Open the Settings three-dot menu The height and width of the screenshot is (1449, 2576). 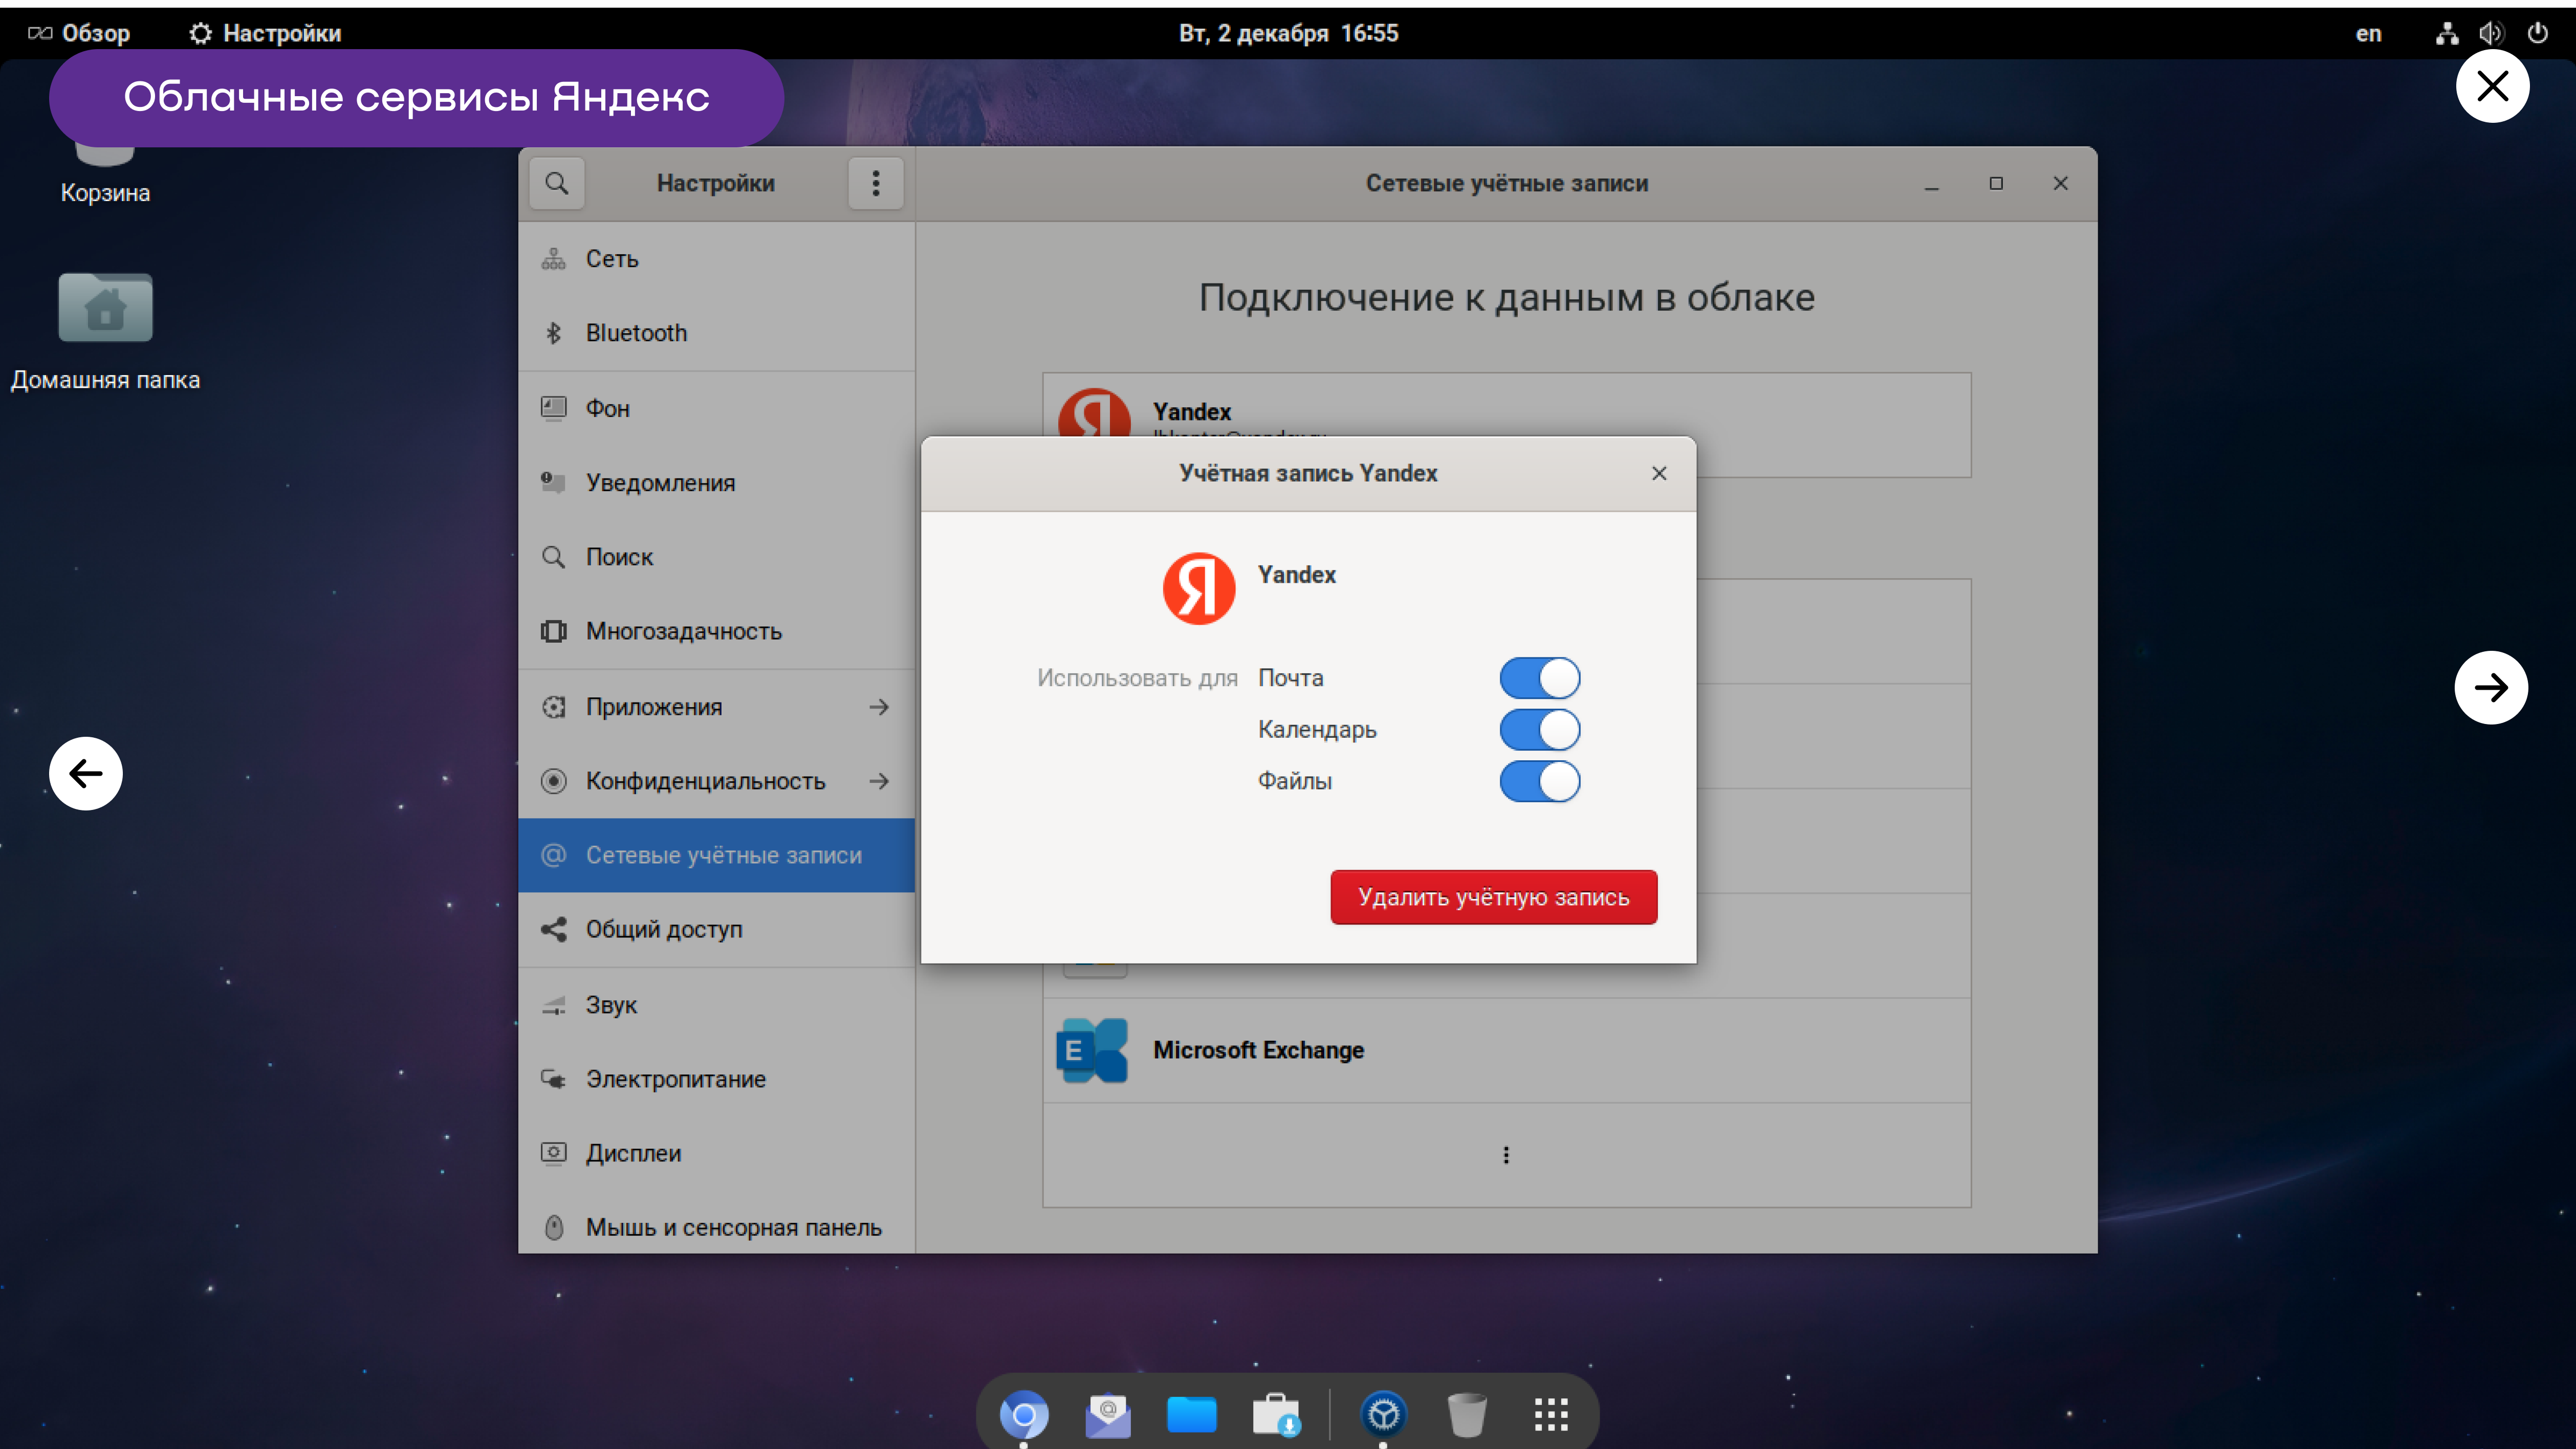coord(875,183)
